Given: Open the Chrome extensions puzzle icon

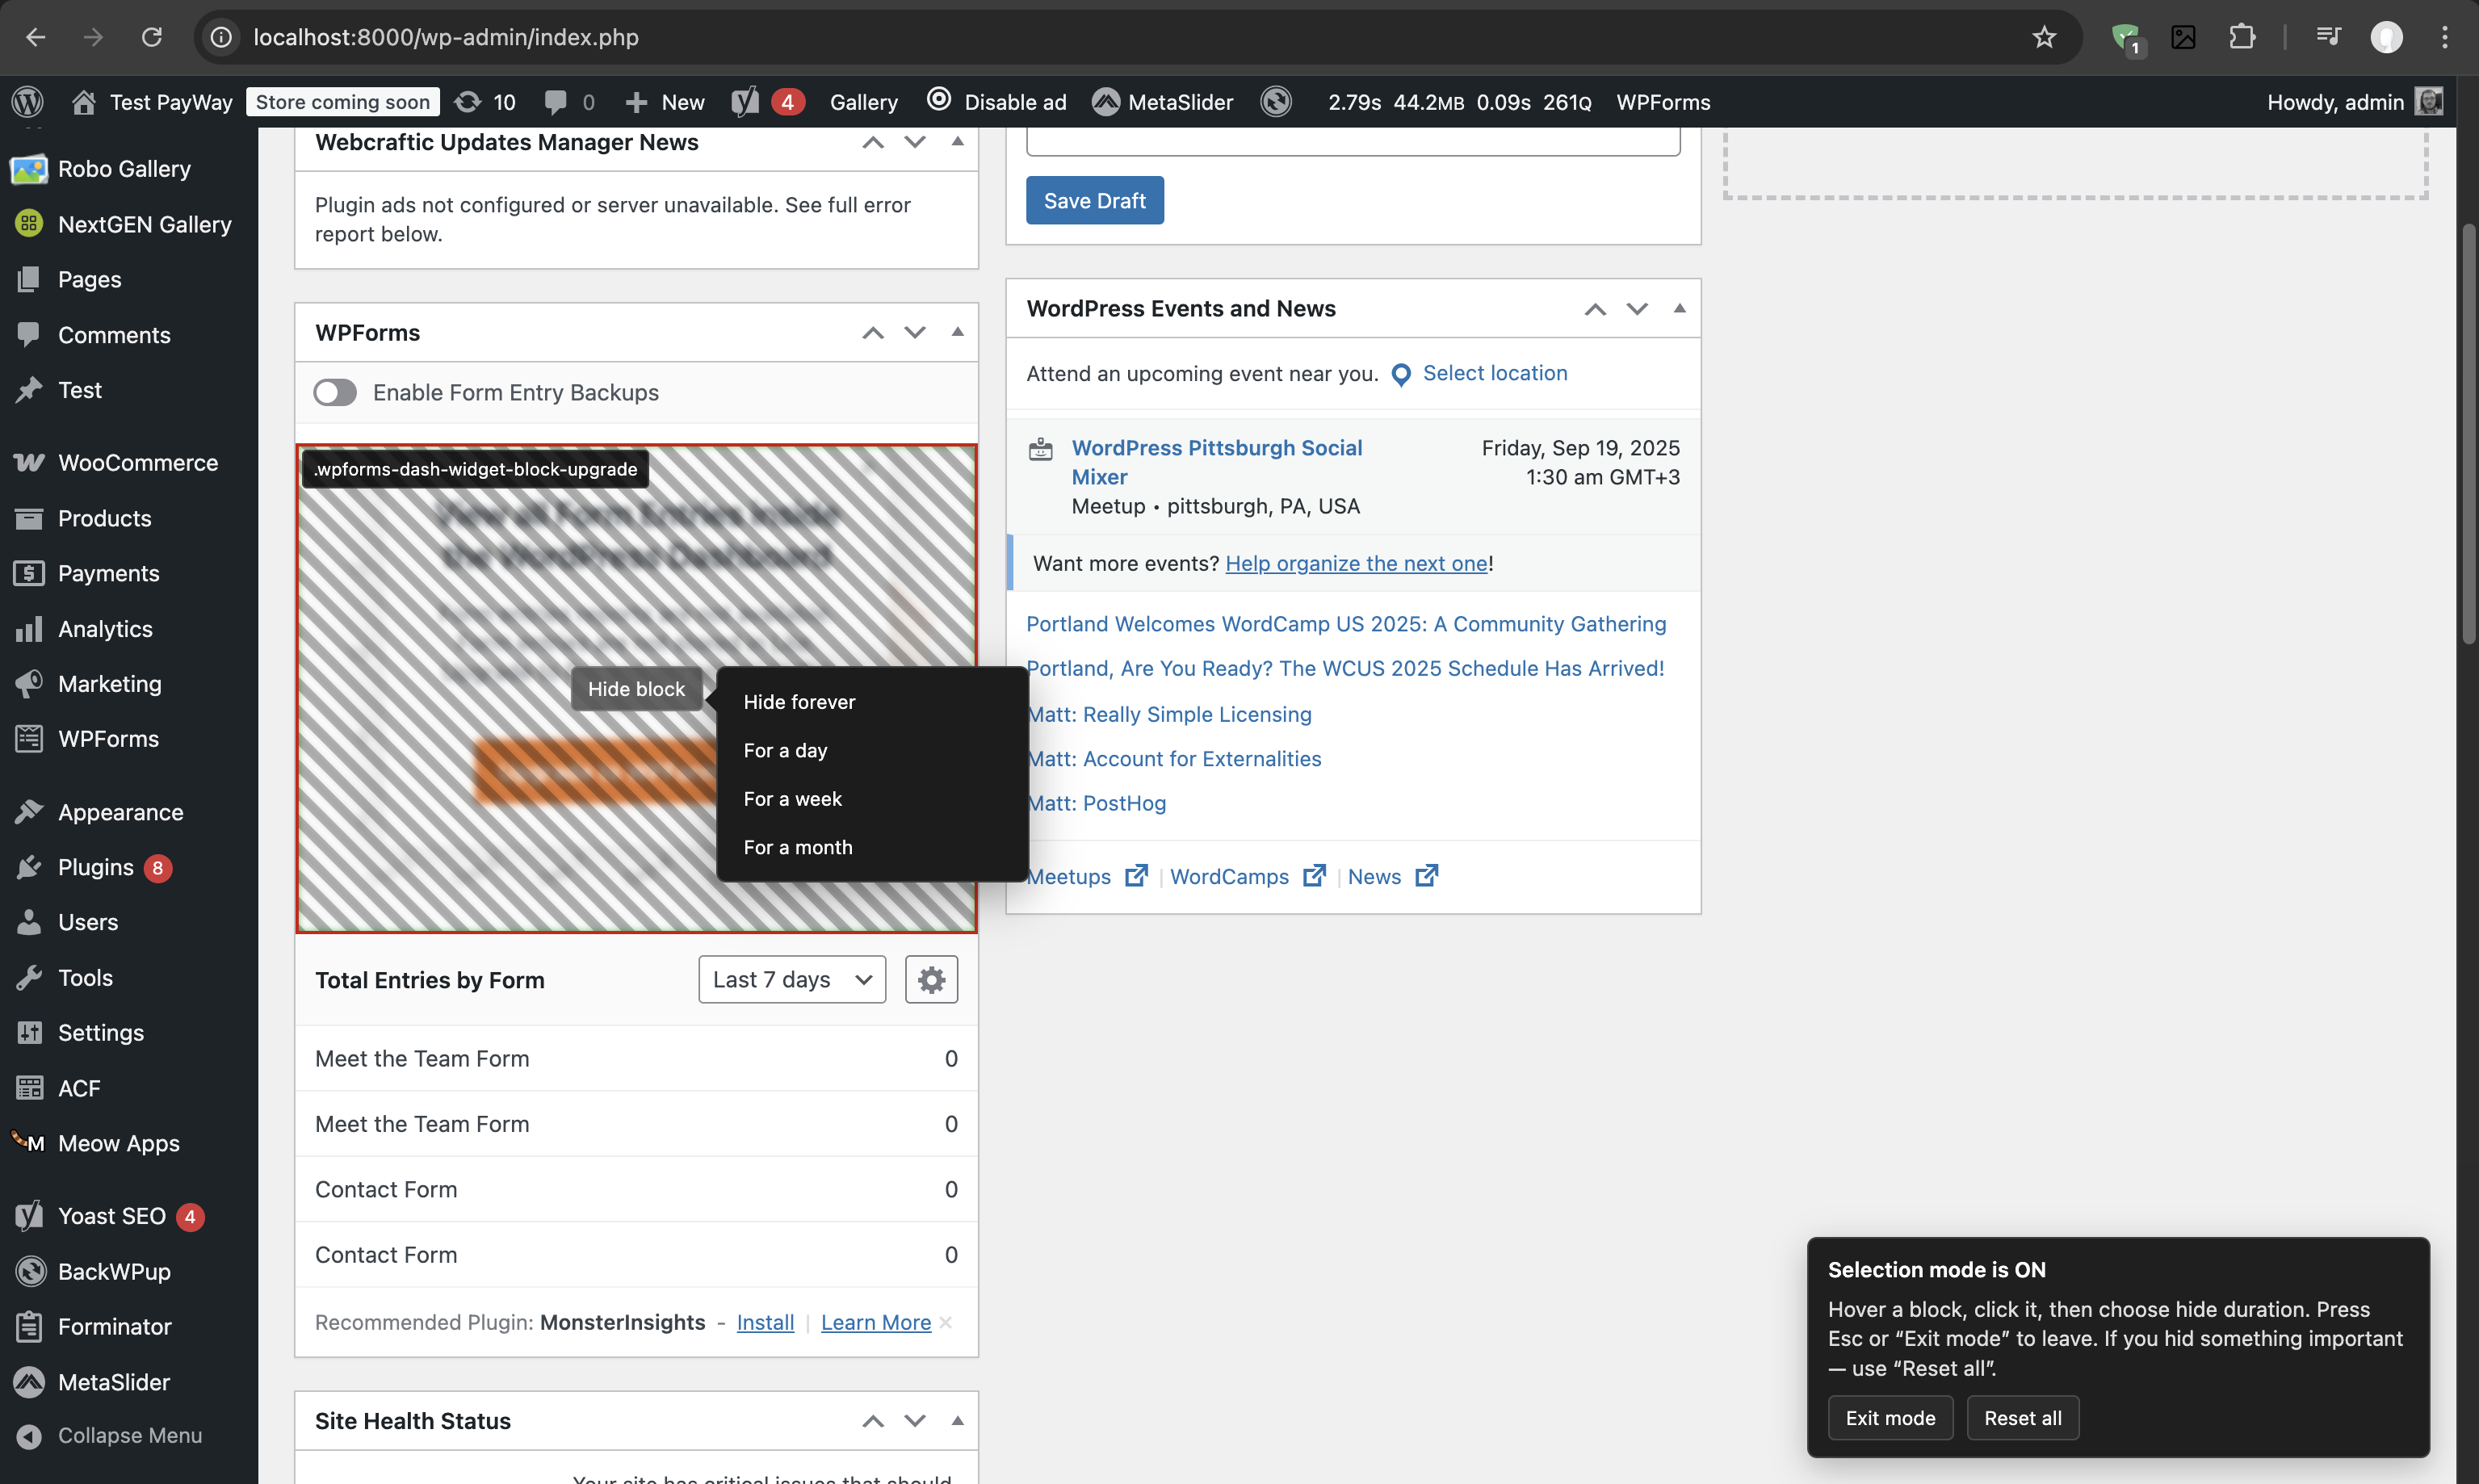Looking at the screenshot, I should [x=2242, y=37].
